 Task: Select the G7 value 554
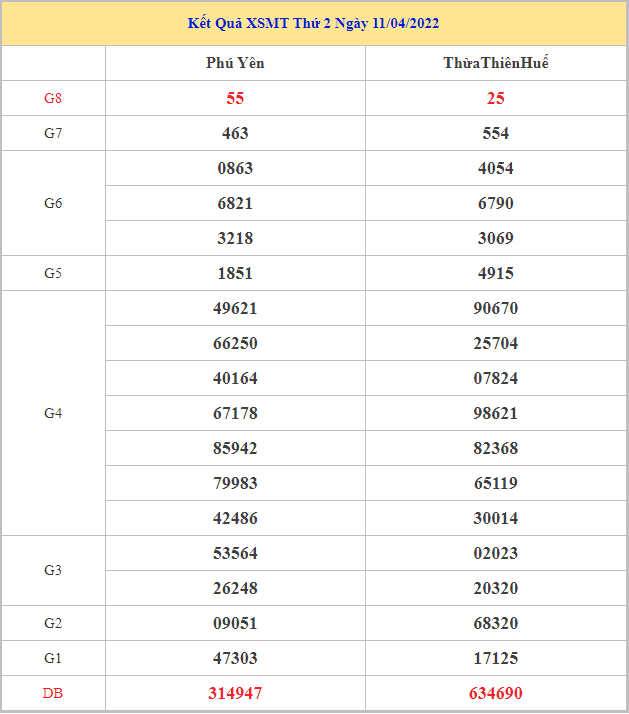click(496, 133)
